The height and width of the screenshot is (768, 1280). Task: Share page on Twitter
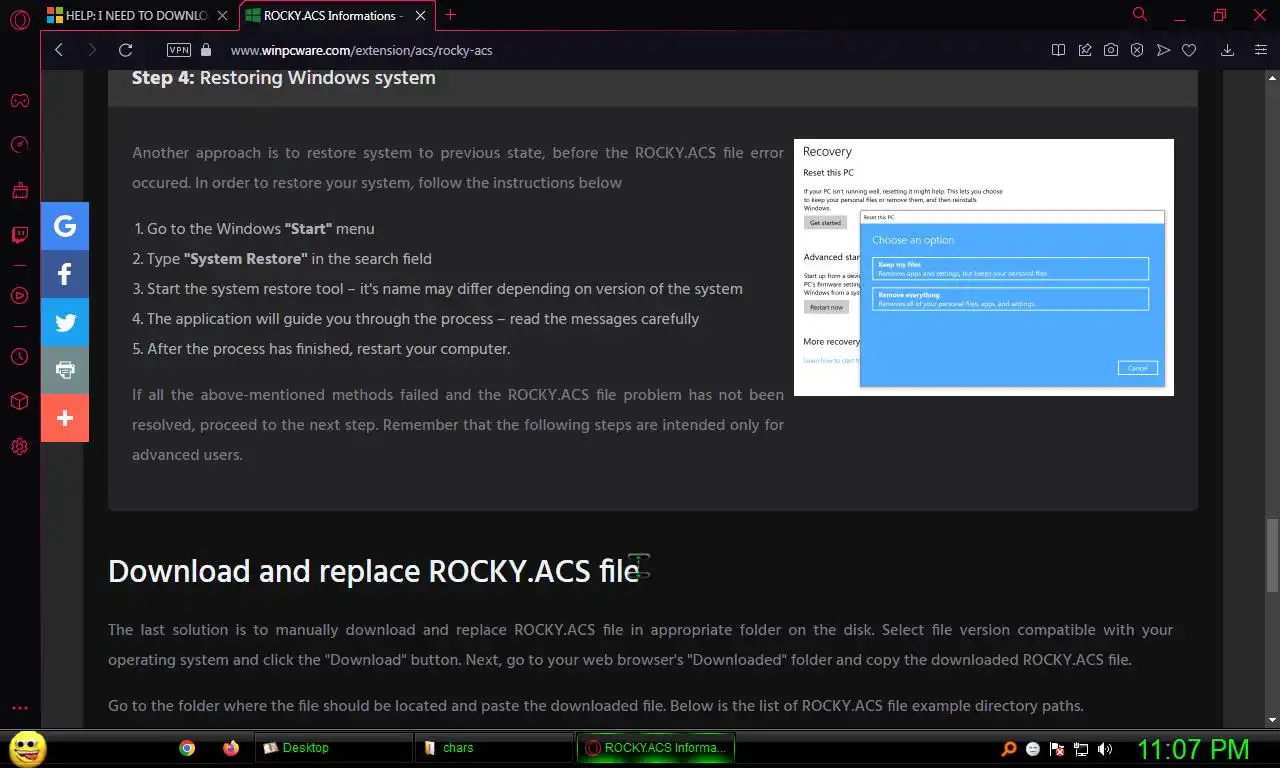65,322
